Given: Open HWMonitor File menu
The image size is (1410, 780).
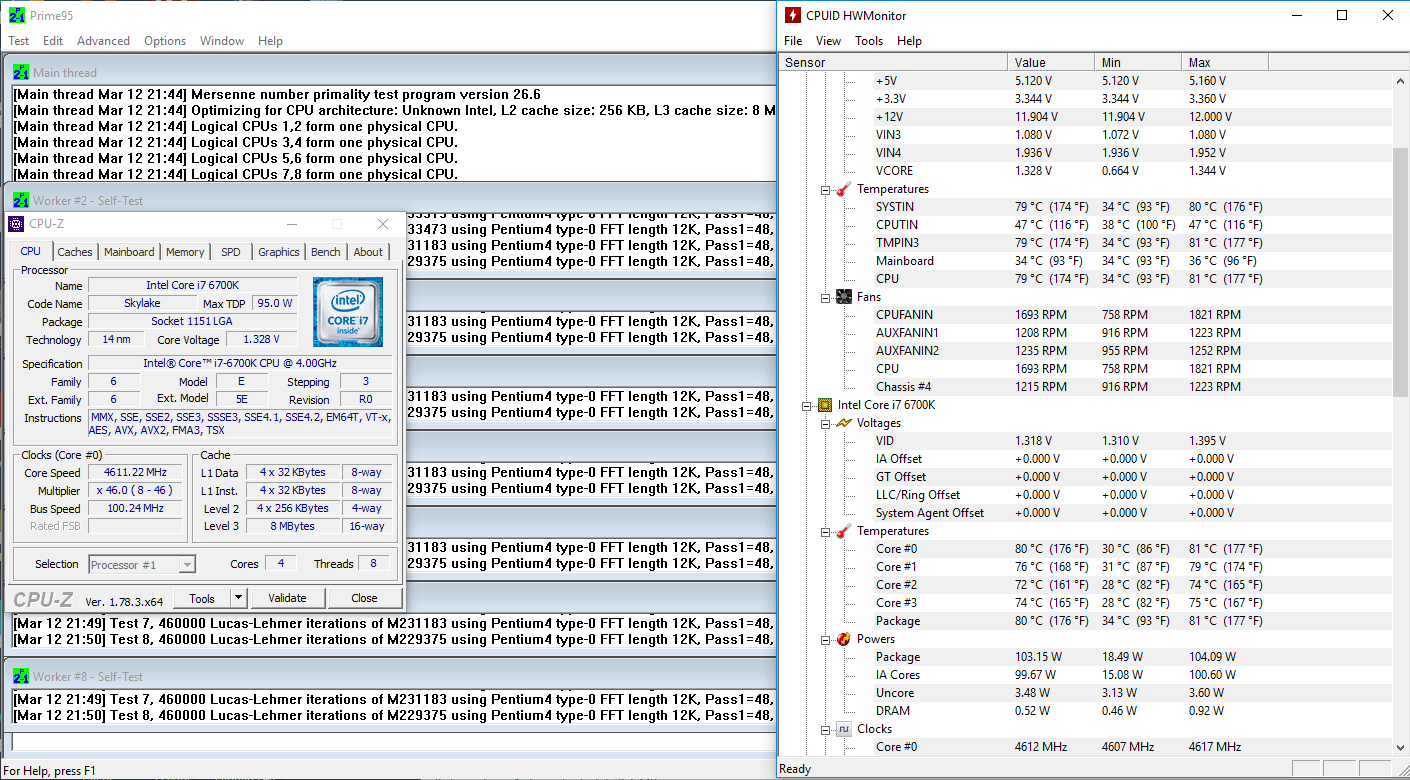Looking at the screenshot, I should point(793,41).
